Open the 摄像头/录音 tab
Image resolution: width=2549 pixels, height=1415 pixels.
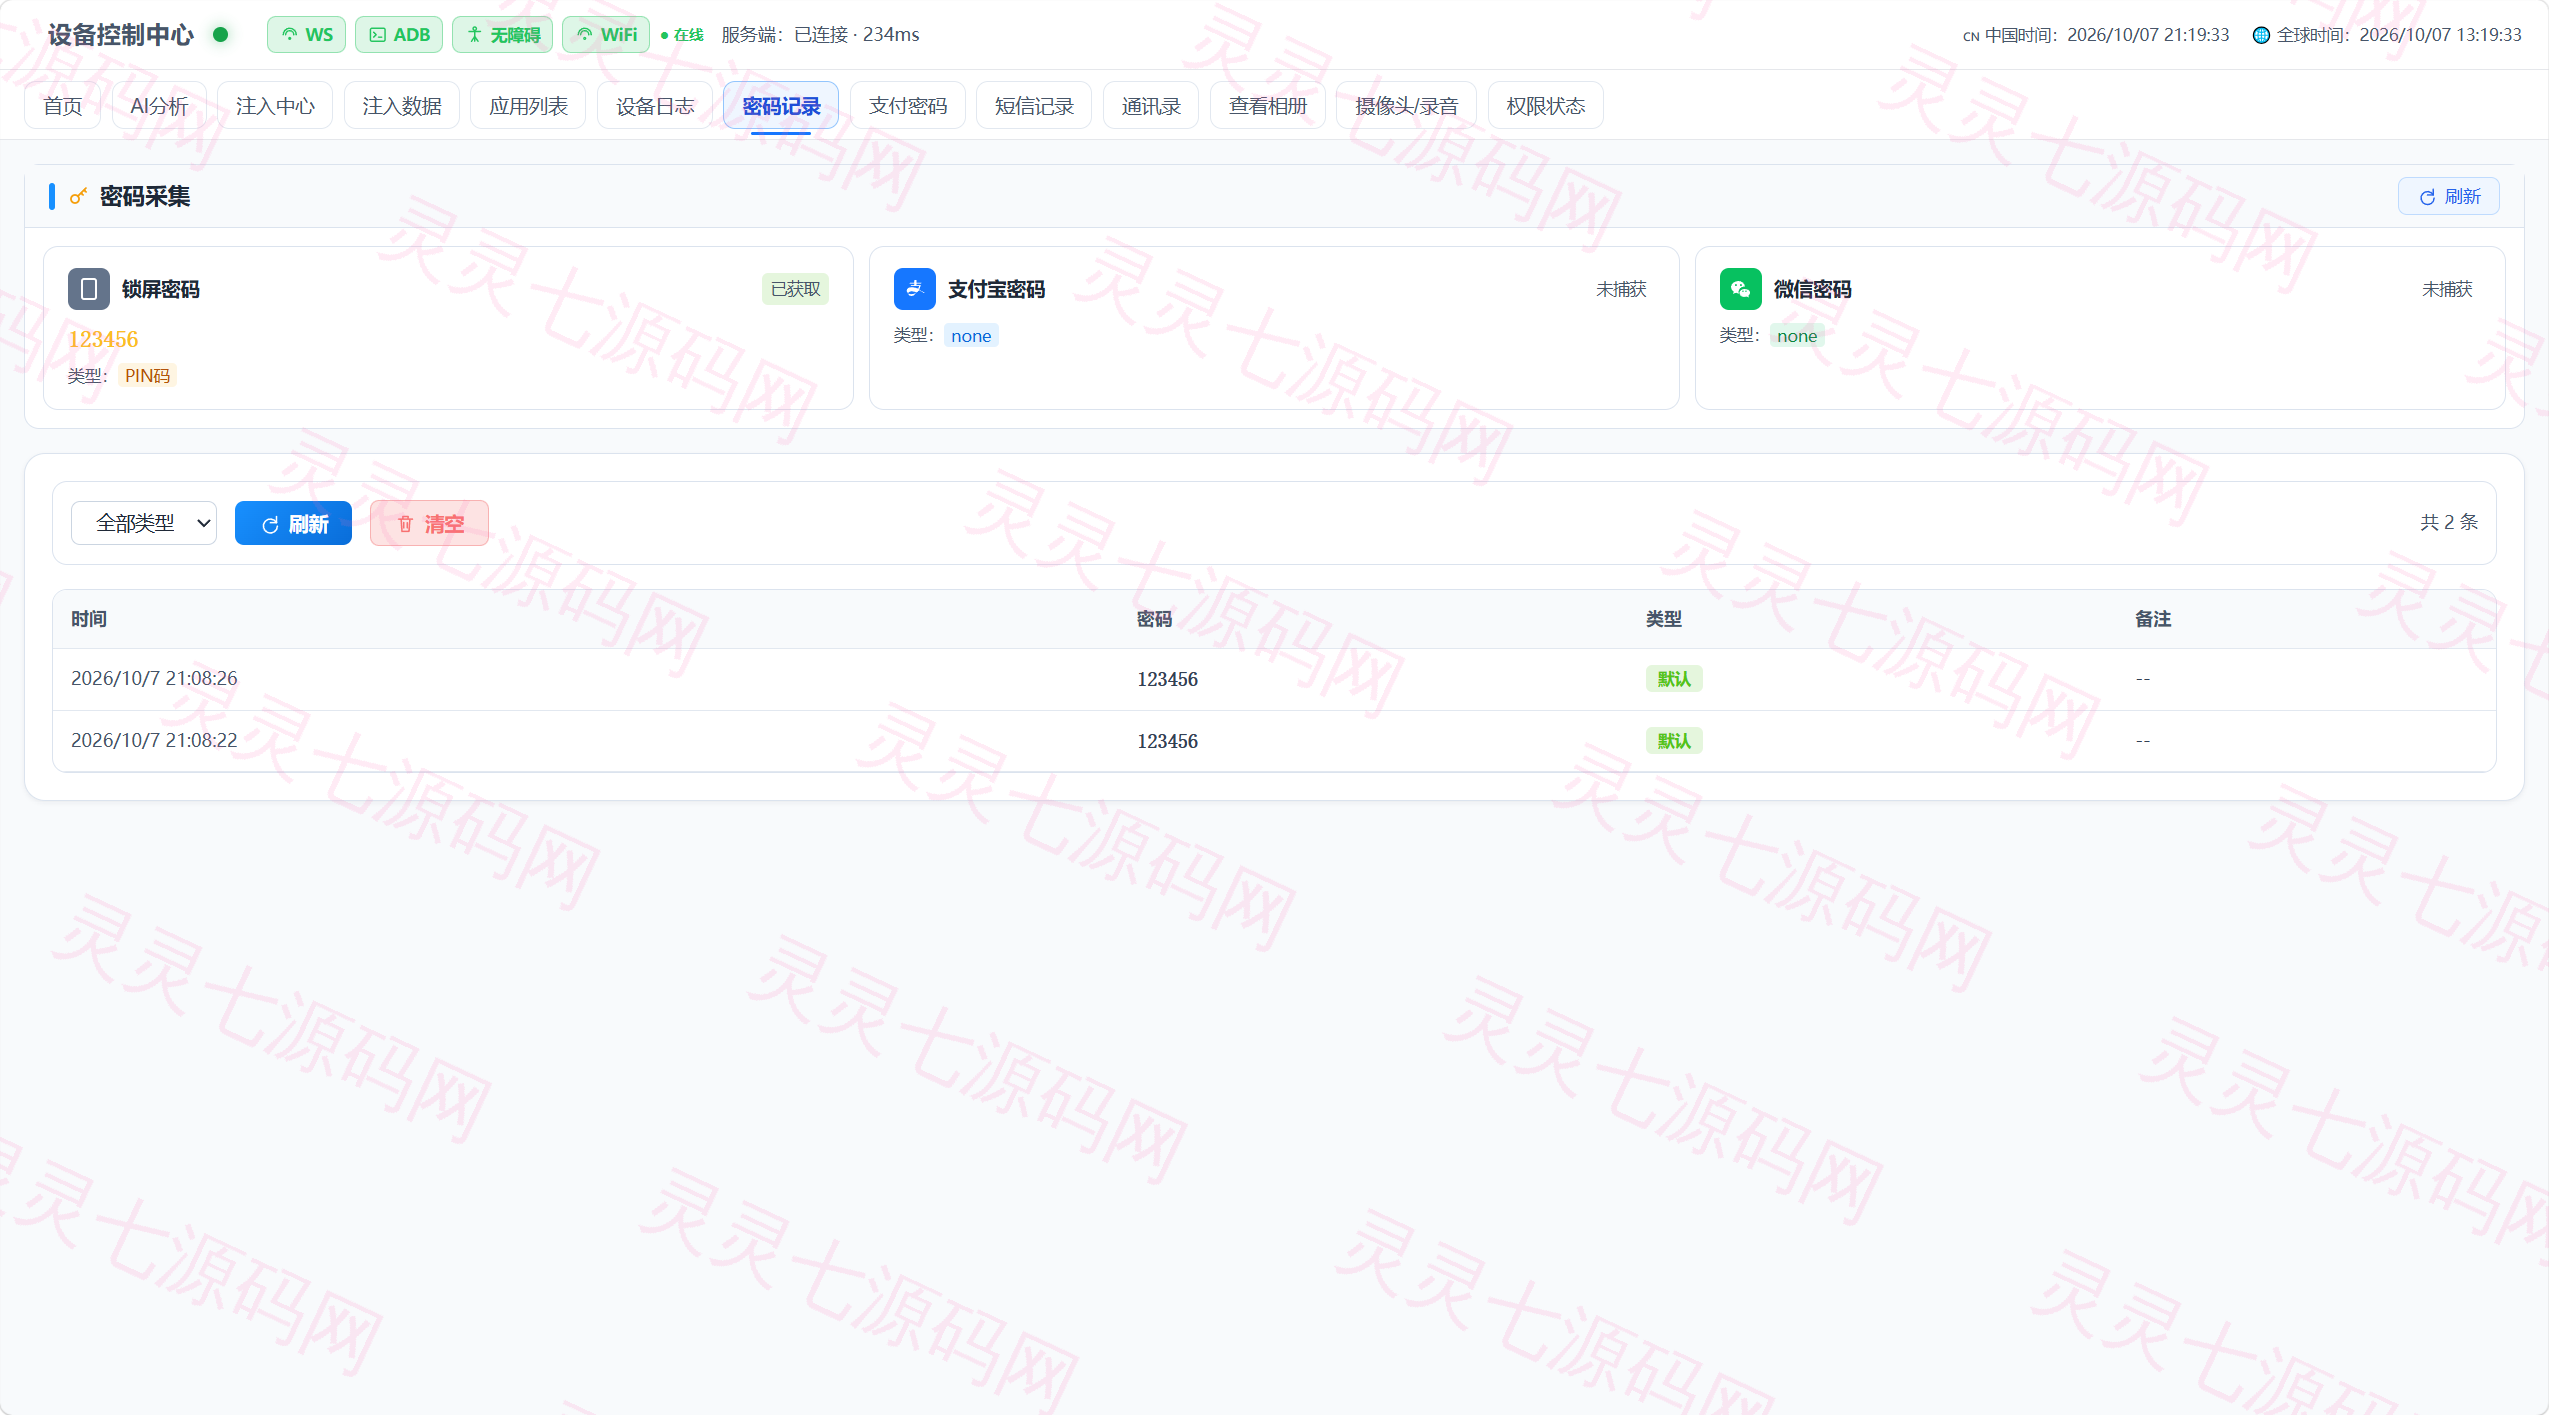[1406, 105]
